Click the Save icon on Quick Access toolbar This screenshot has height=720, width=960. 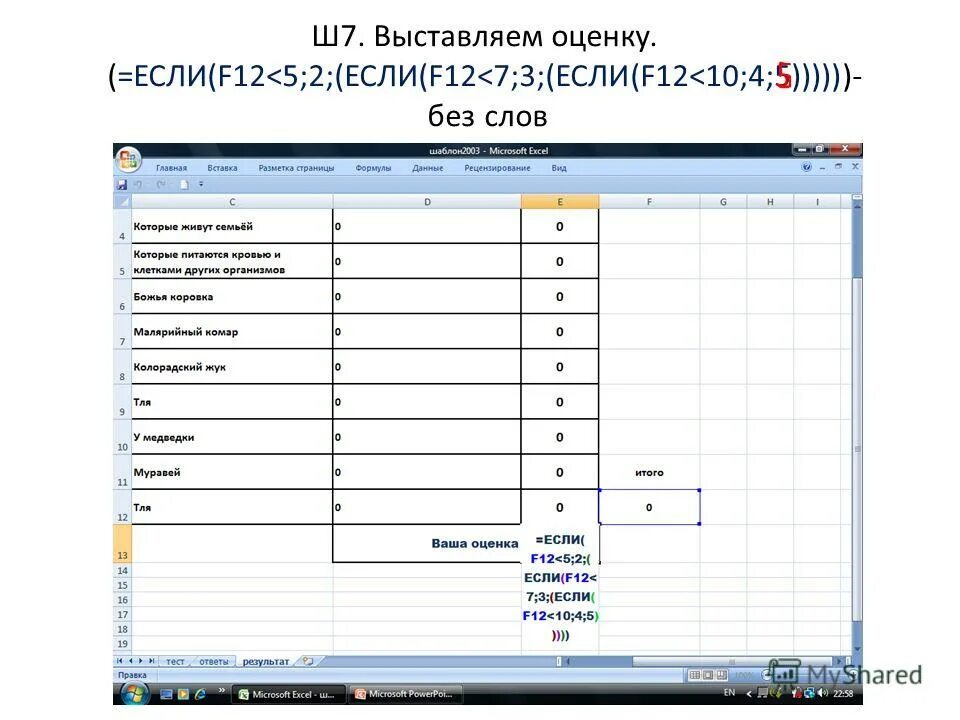pyautogui.click(x=122, y=184)
